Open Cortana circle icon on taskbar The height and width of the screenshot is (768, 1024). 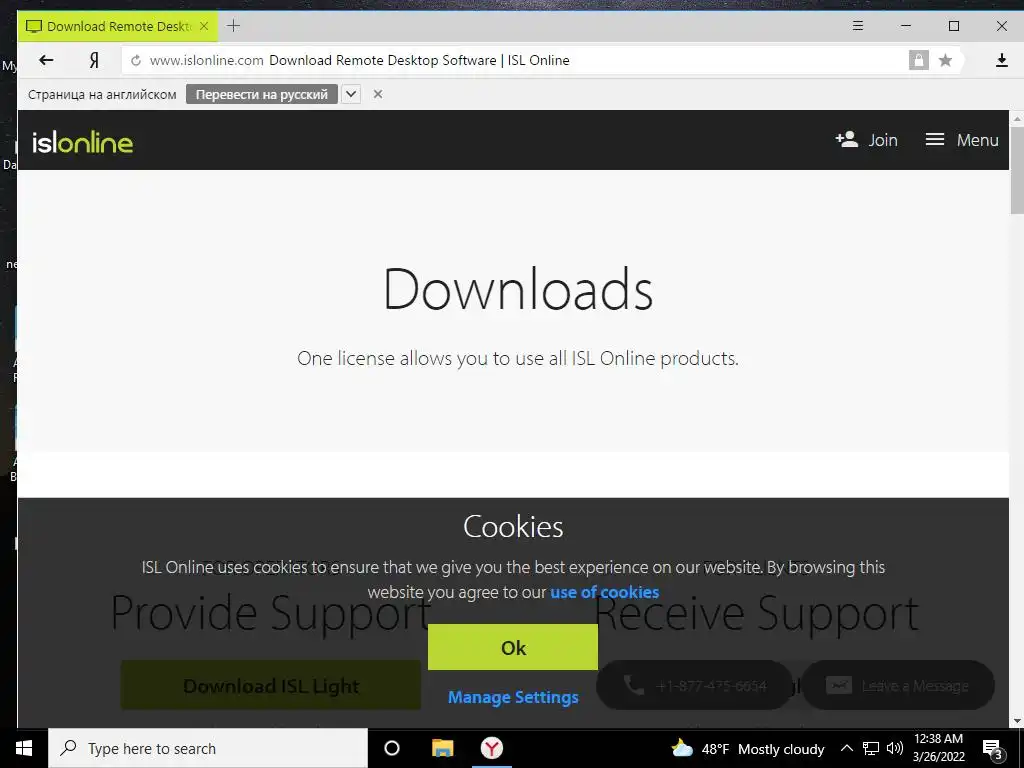(x=392, y=748)
